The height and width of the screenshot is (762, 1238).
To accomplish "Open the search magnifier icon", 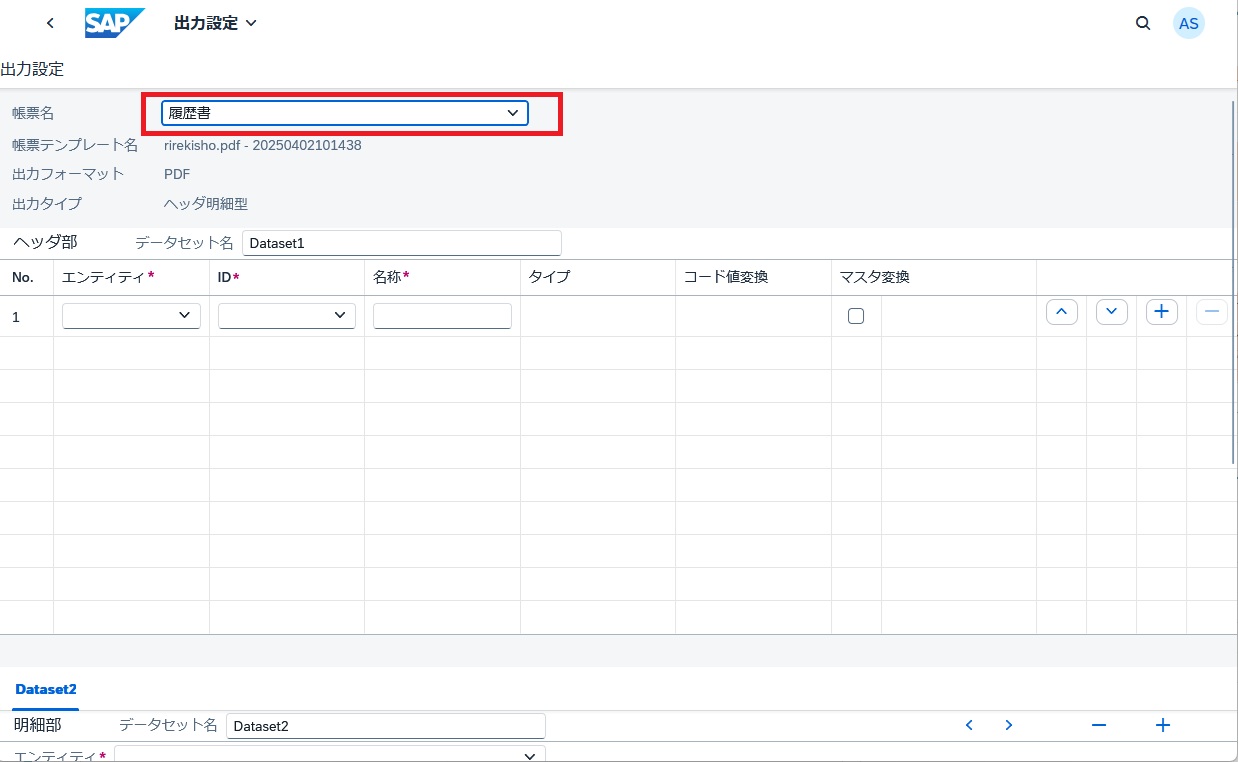I will point(1143,23).
